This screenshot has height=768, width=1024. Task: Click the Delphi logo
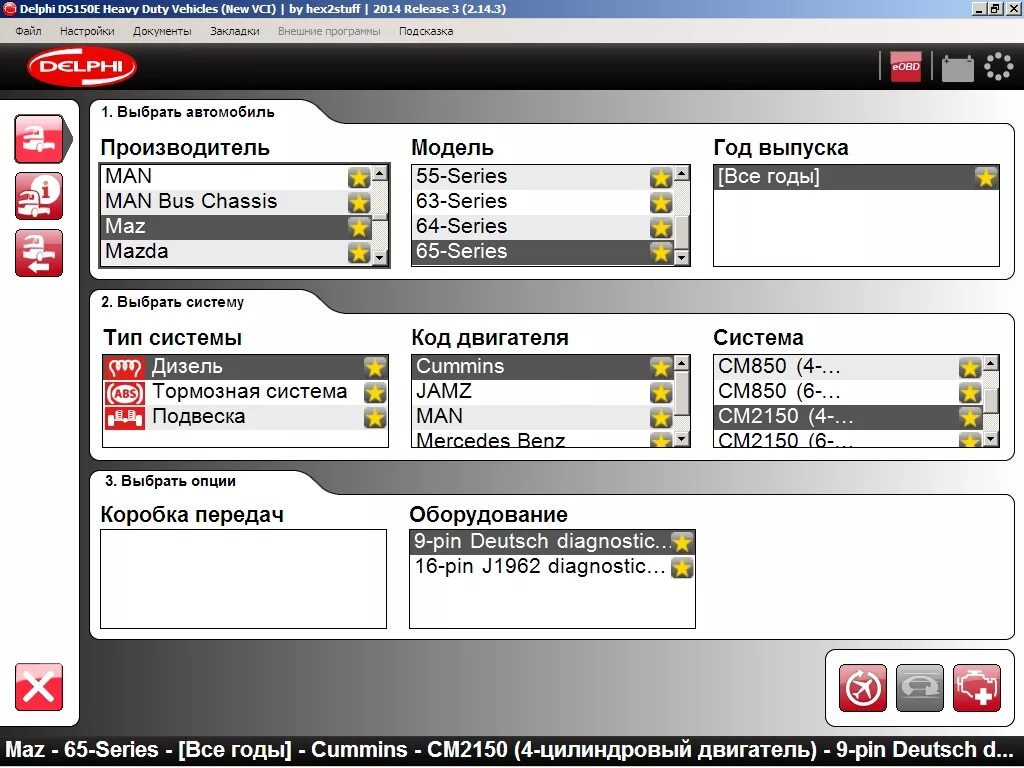click(x=82, y=67)
